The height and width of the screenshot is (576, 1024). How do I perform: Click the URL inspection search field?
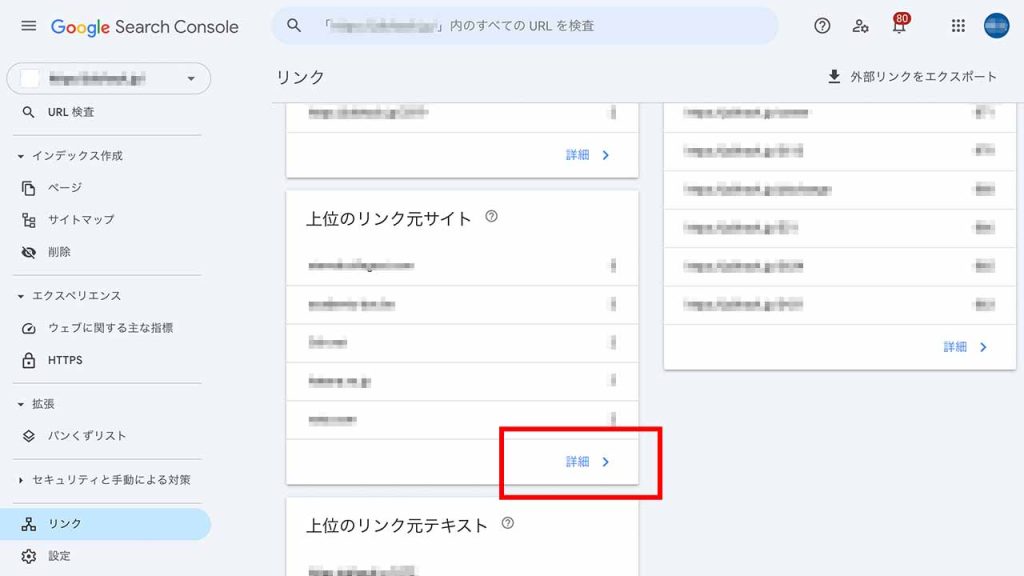[525, 26]
